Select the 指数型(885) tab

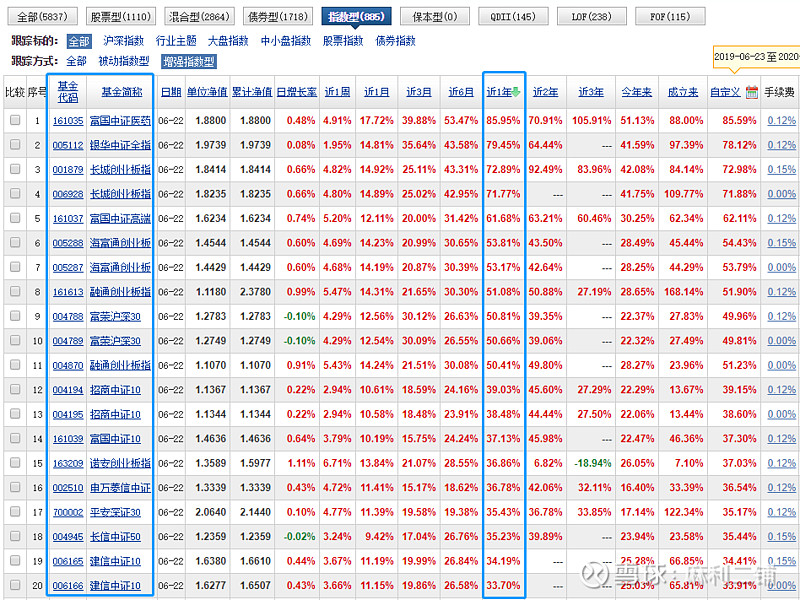point(356,16)
